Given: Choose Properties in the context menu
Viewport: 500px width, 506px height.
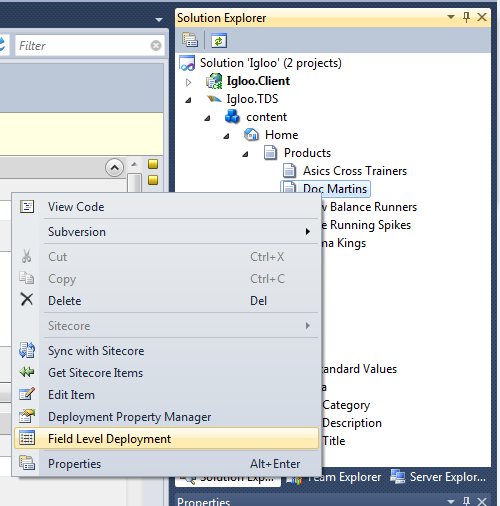Looking at the screenshot, I should click(166, 464).
